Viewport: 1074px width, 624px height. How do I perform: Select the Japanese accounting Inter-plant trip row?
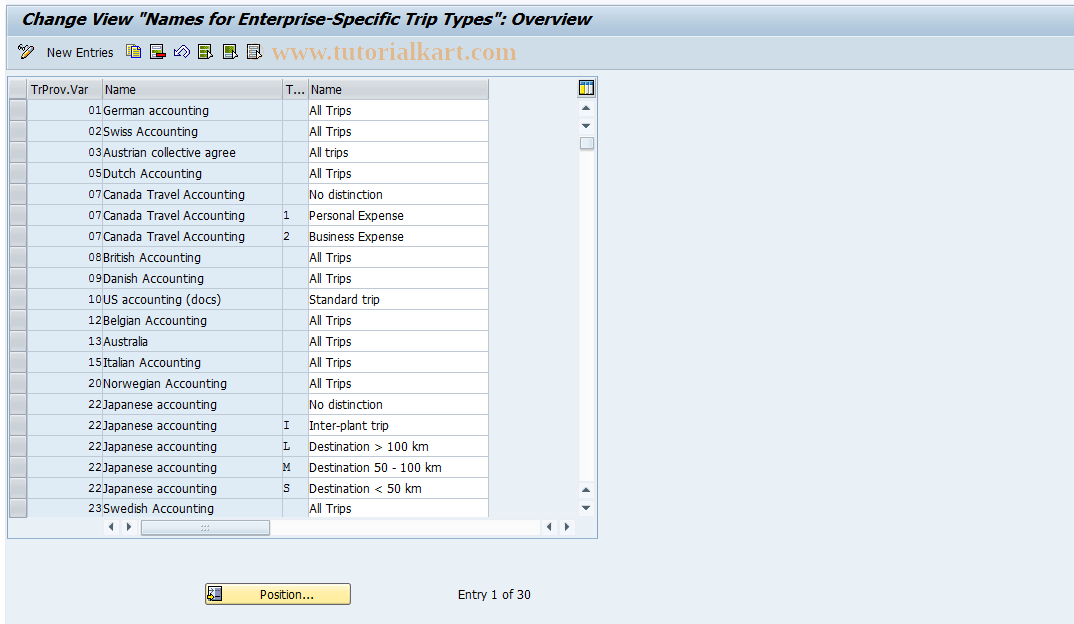click(18, 425)
